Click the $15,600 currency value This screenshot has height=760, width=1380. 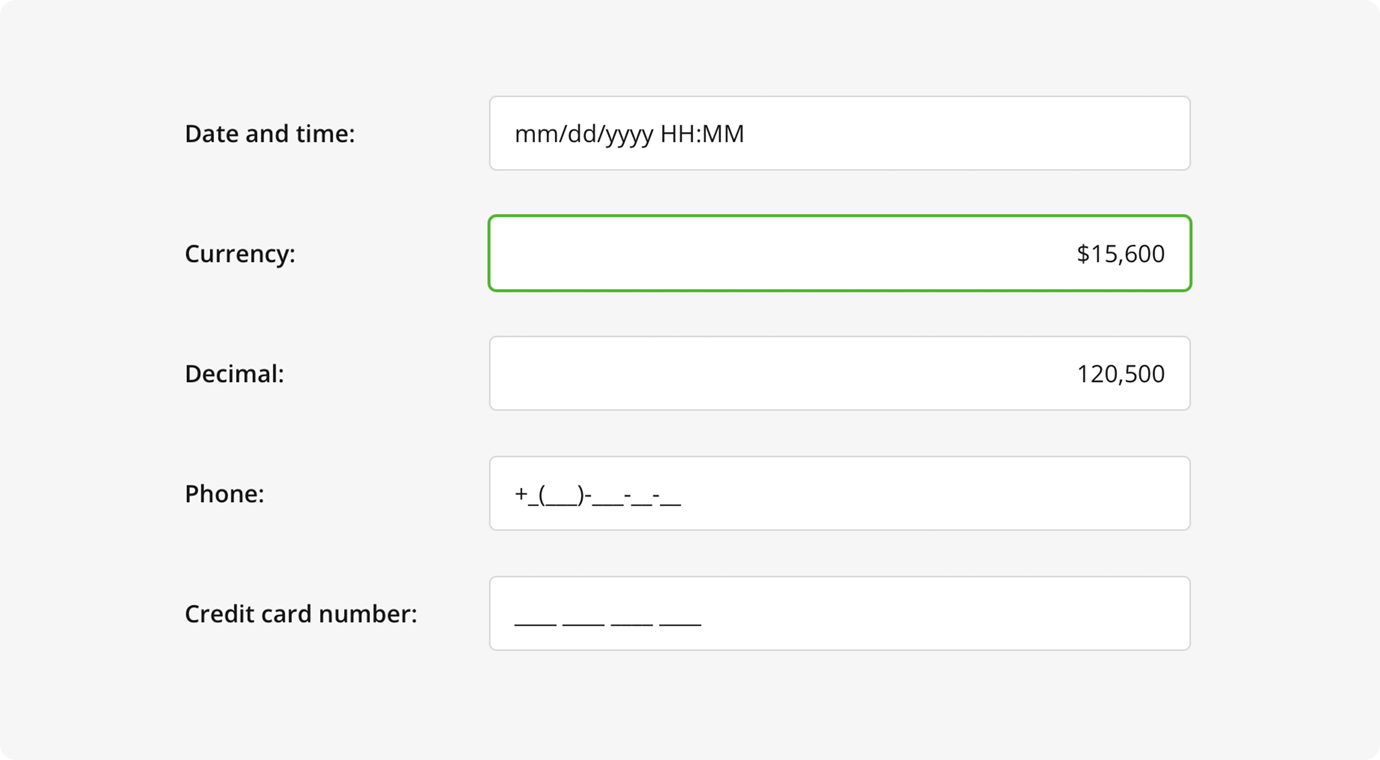(x=1120, y=253)
